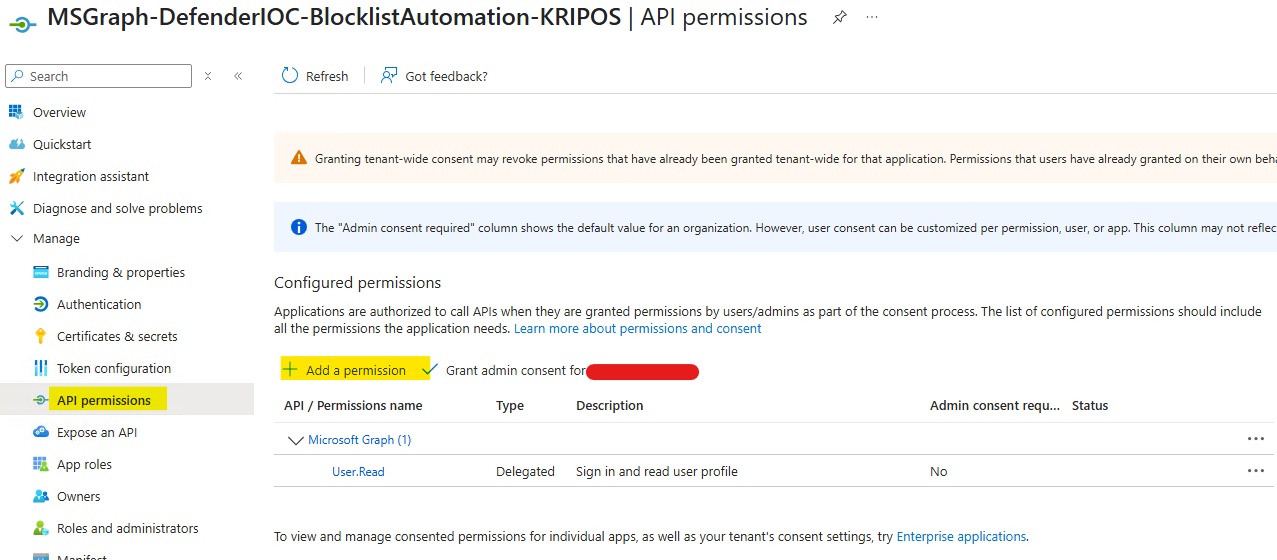Click the 'No' admin consent cell
This screenshot has width=1277, height=560.
pos(938,471)
